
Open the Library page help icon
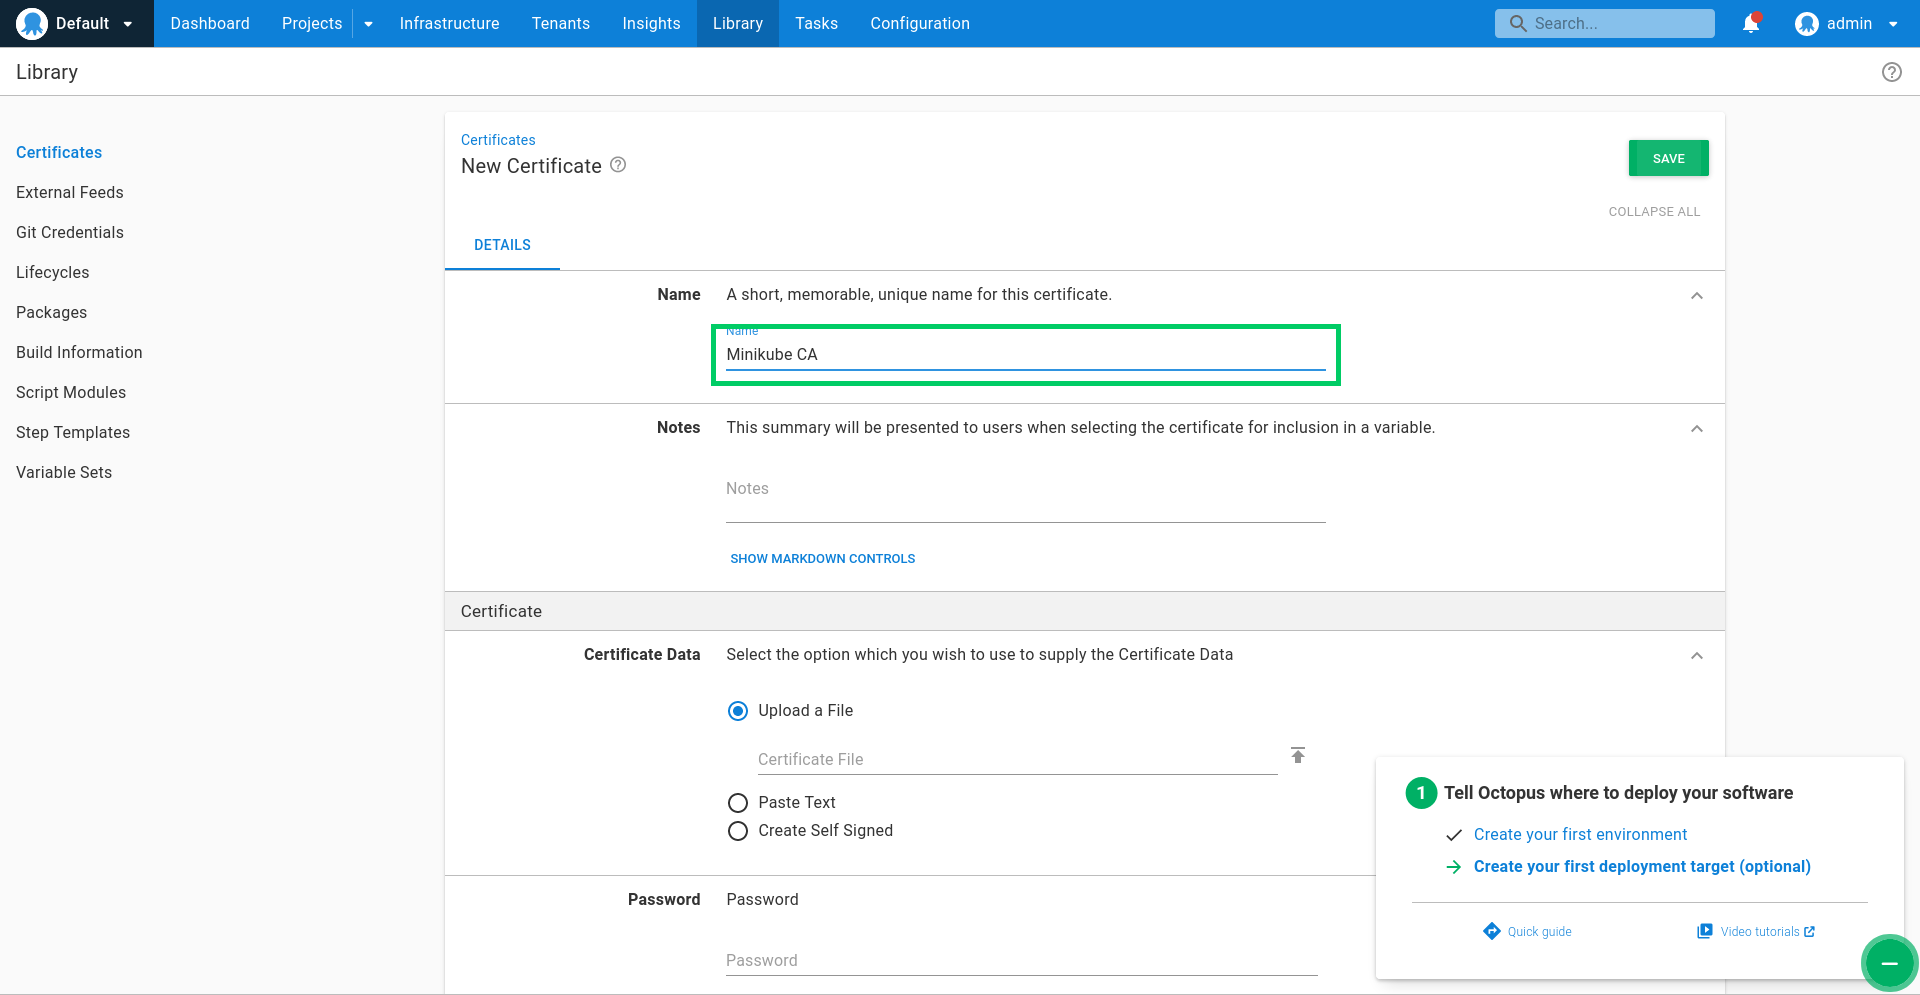pos(1891,72)
